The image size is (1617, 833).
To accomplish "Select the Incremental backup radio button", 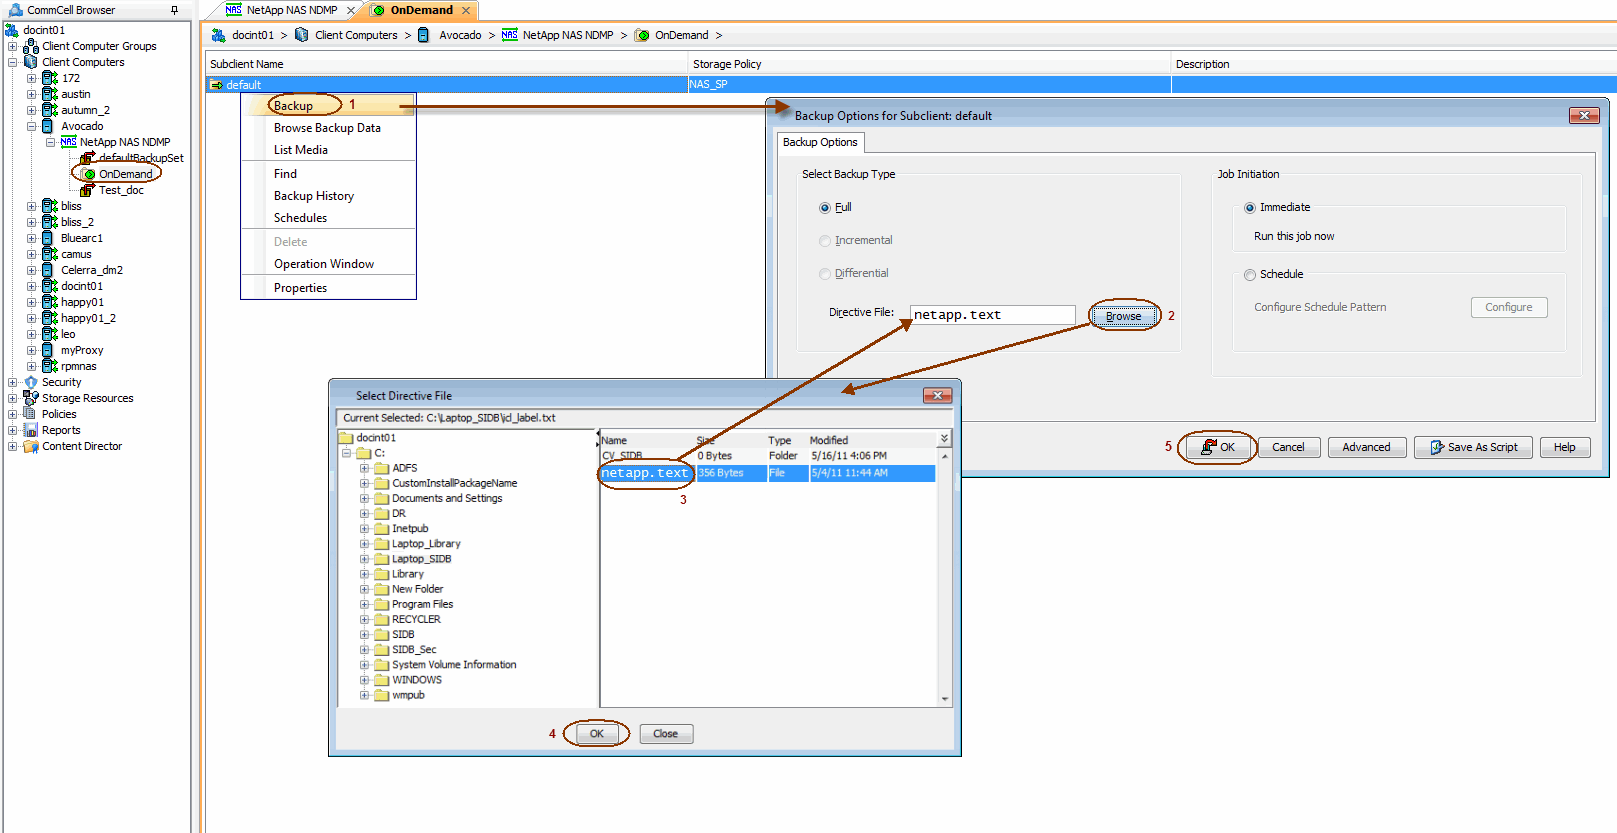I will pos(825,241).
